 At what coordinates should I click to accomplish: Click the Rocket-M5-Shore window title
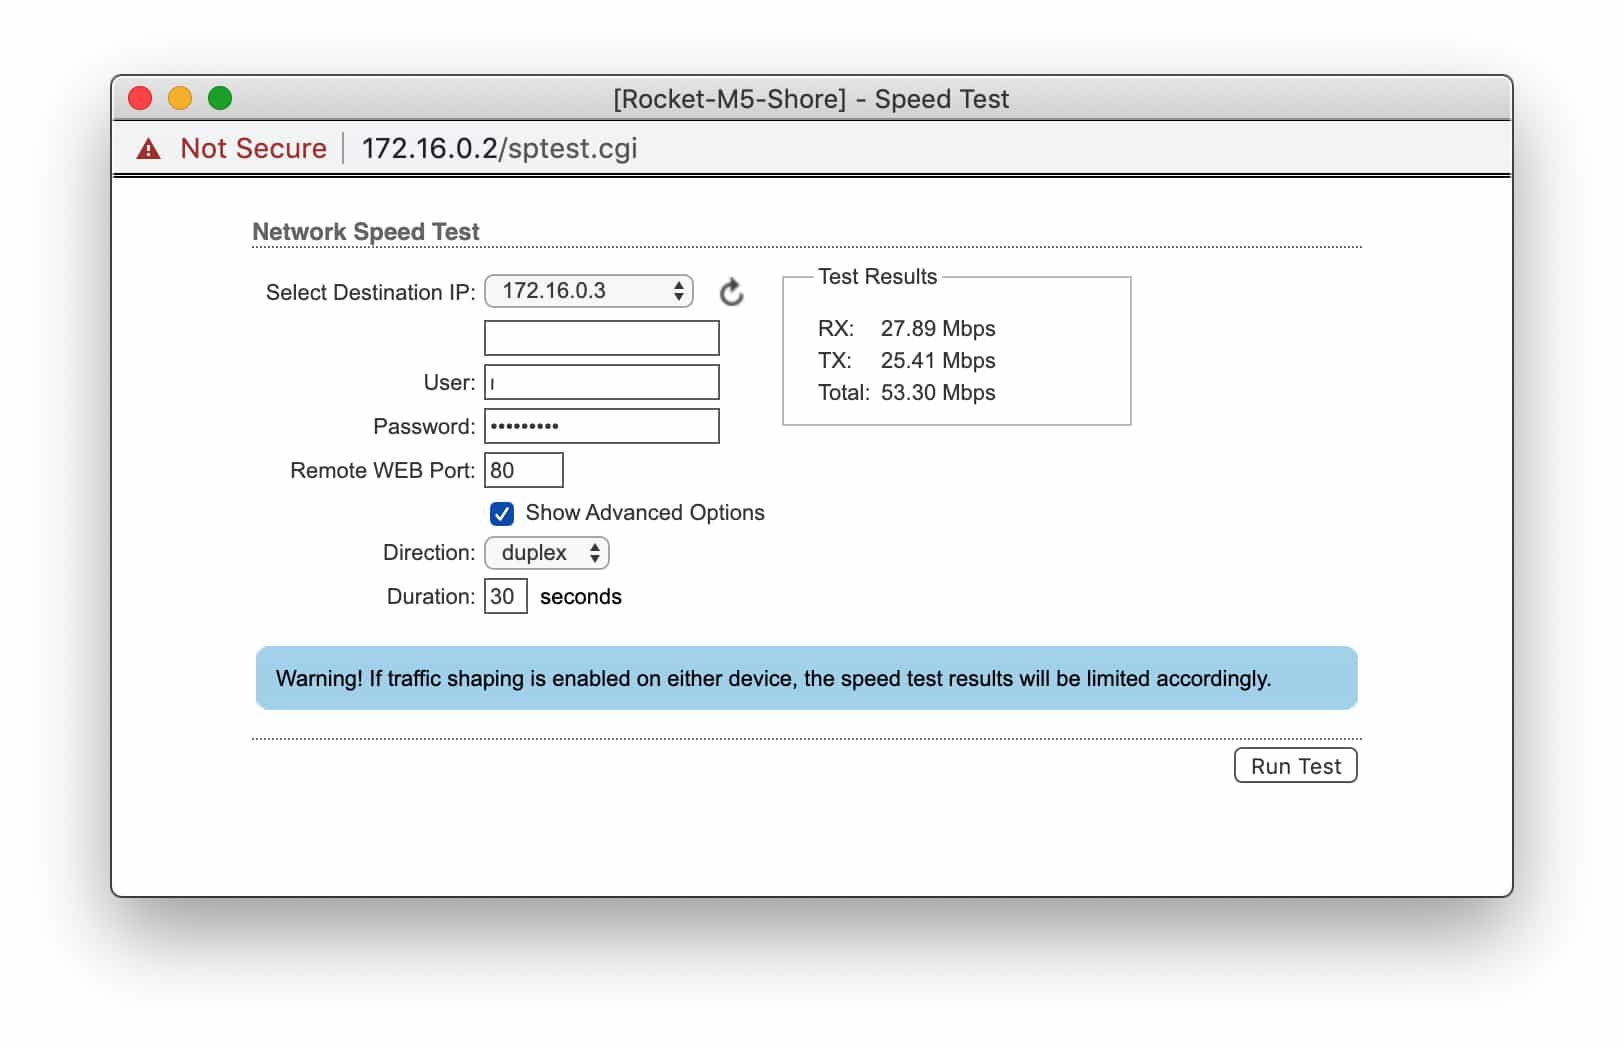click(811, 99)
